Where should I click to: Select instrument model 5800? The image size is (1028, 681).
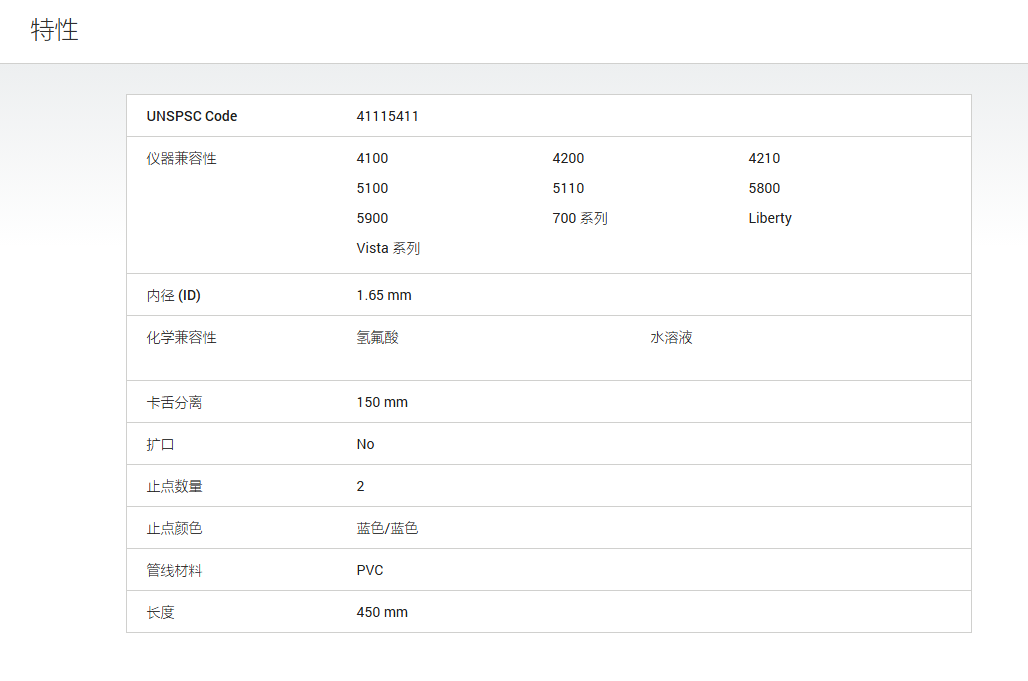pyautogui.click(x=764, y=188)
